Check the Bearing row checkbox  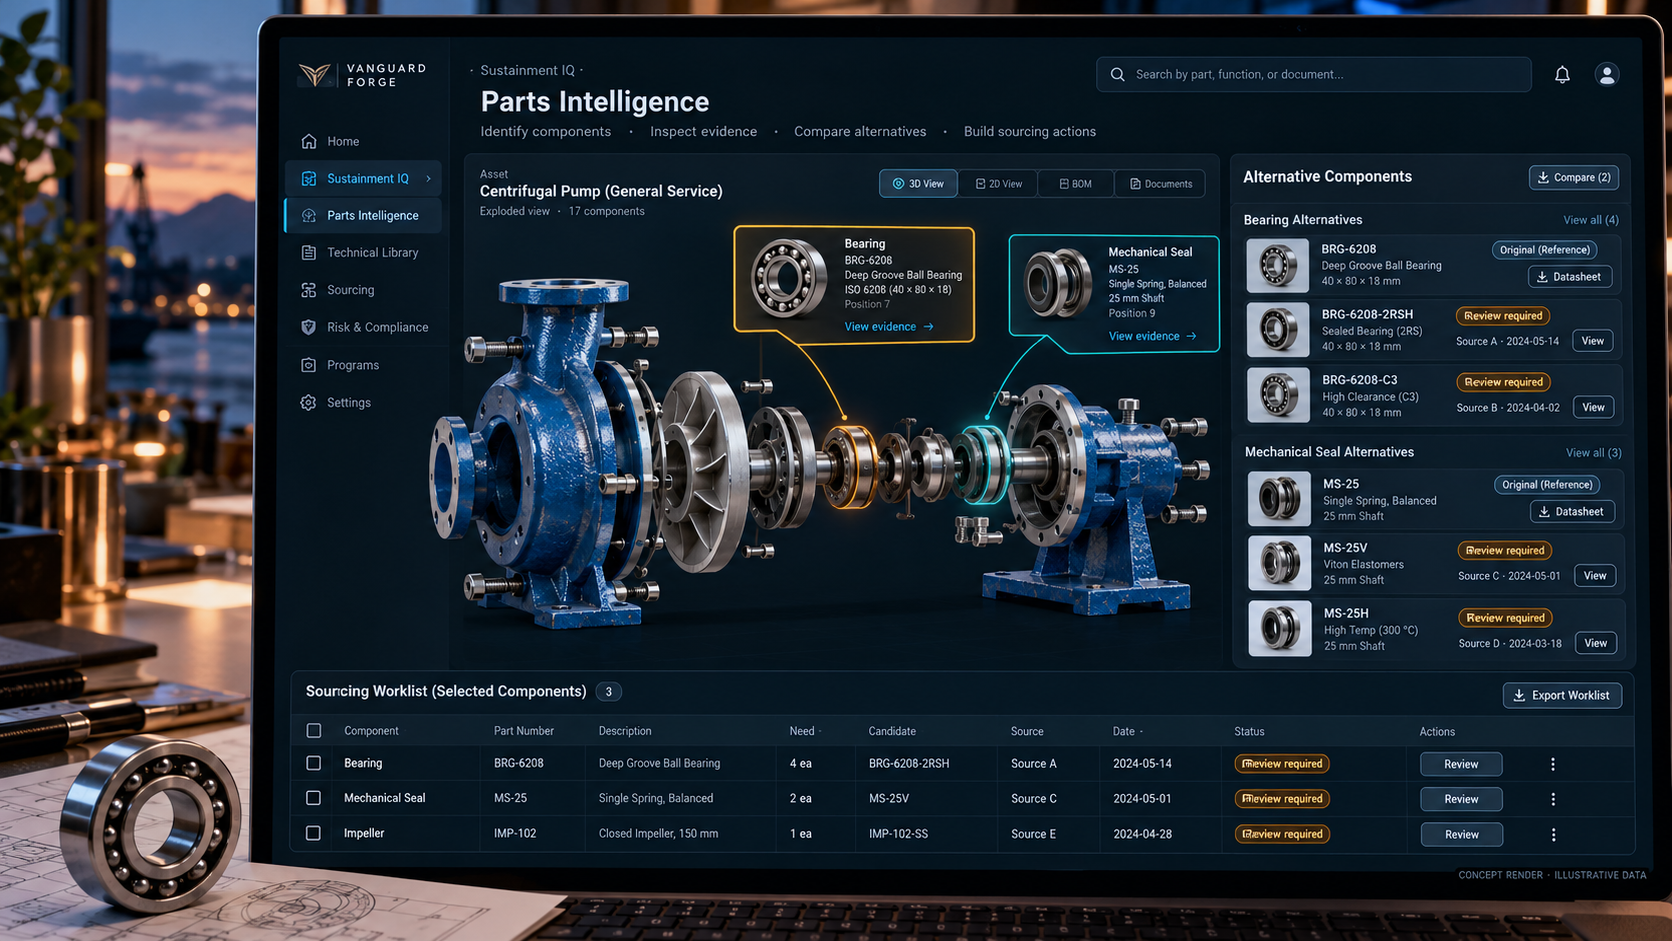pos(314,763)
